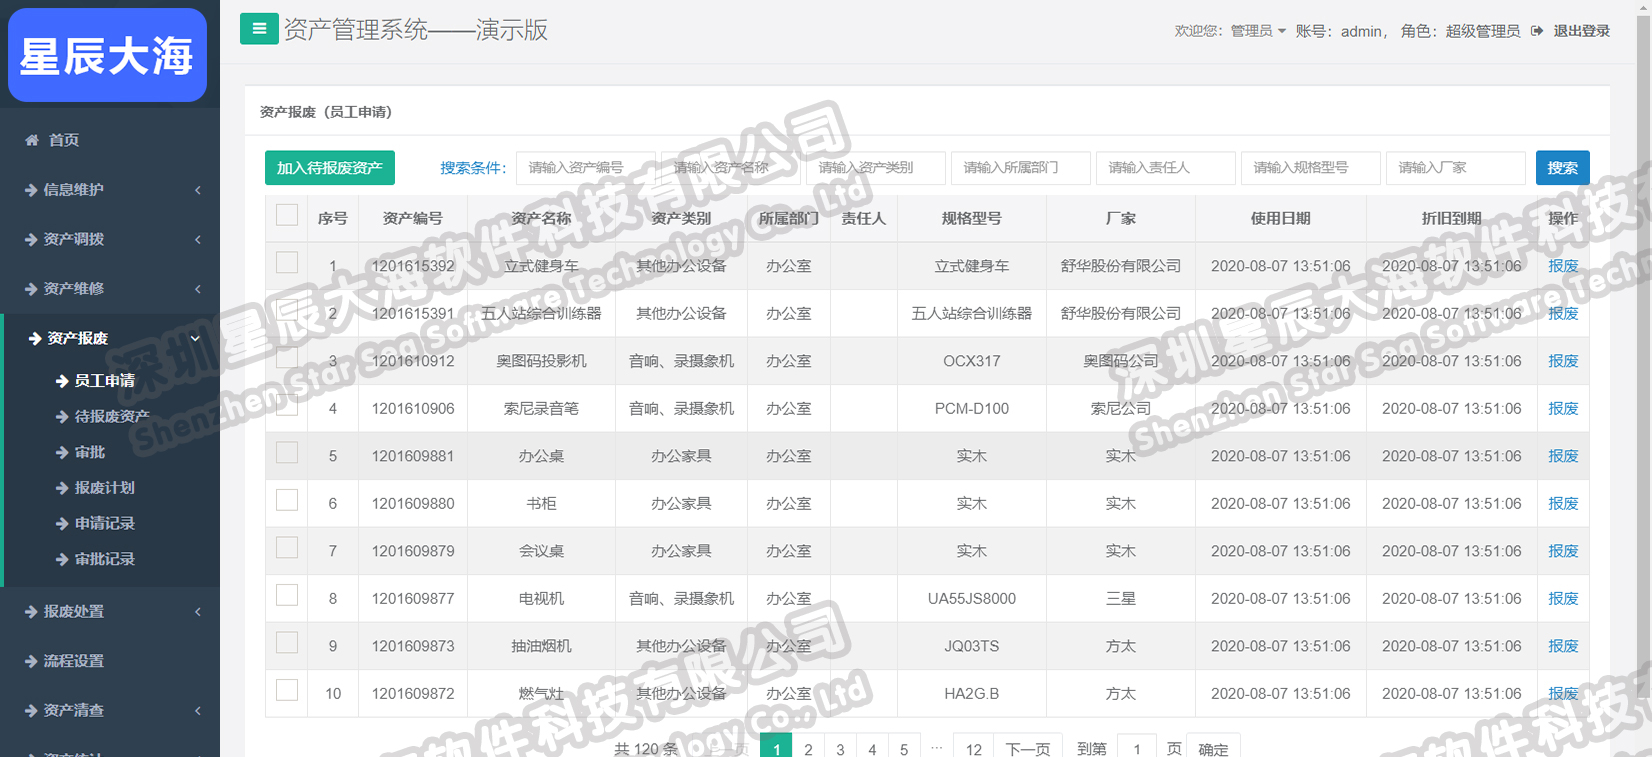The height and width of the screenshot is (757, 1652).
Task: Click 报废 link for asset 1201615392
Action: [1563, 266]
